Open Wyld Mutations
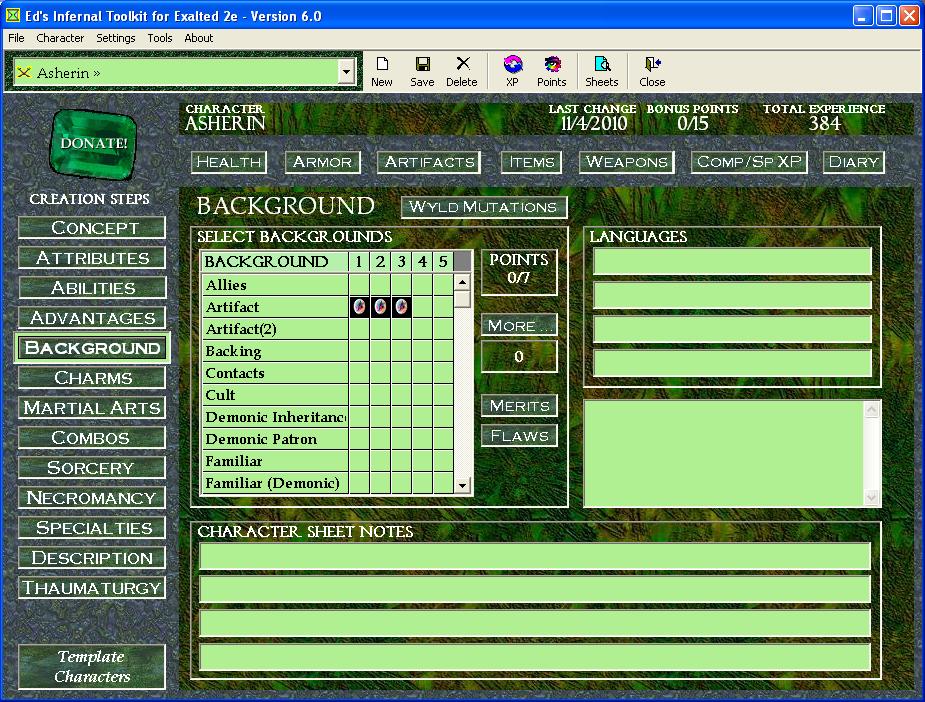The width and height of the screenshot is (925, 702). (484, 207)
